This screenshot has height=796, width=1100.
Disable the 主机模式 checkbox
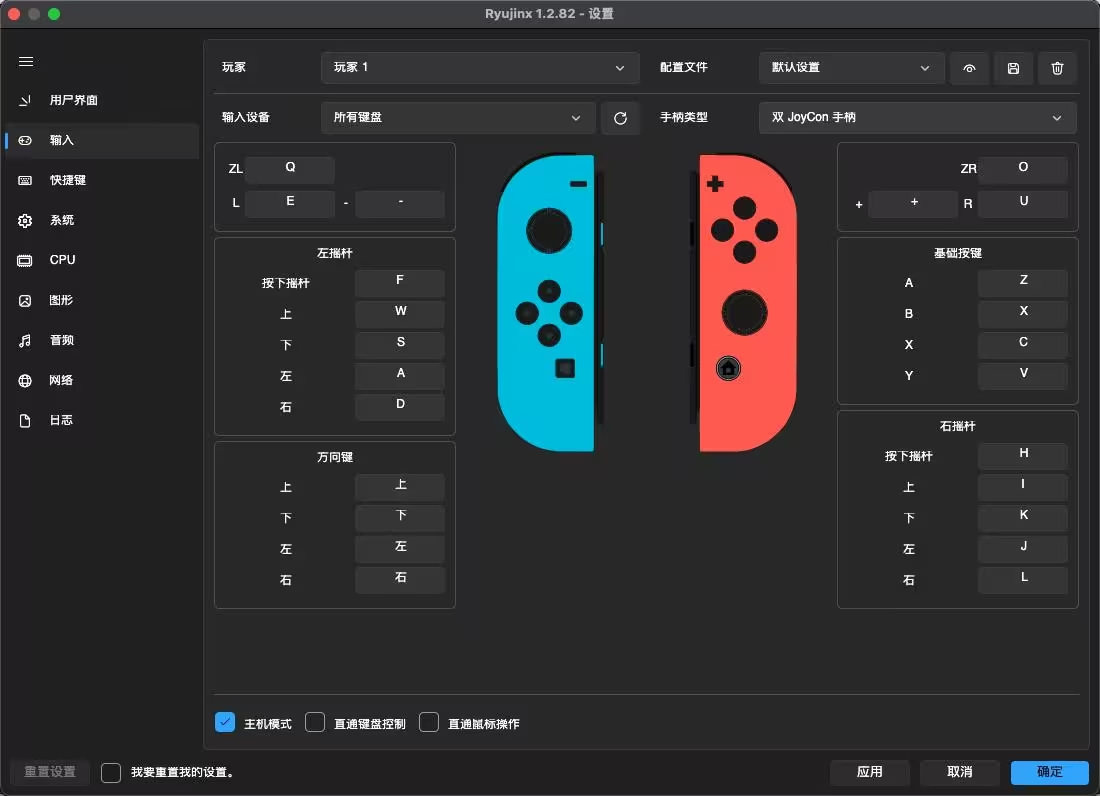pos(224,722)
